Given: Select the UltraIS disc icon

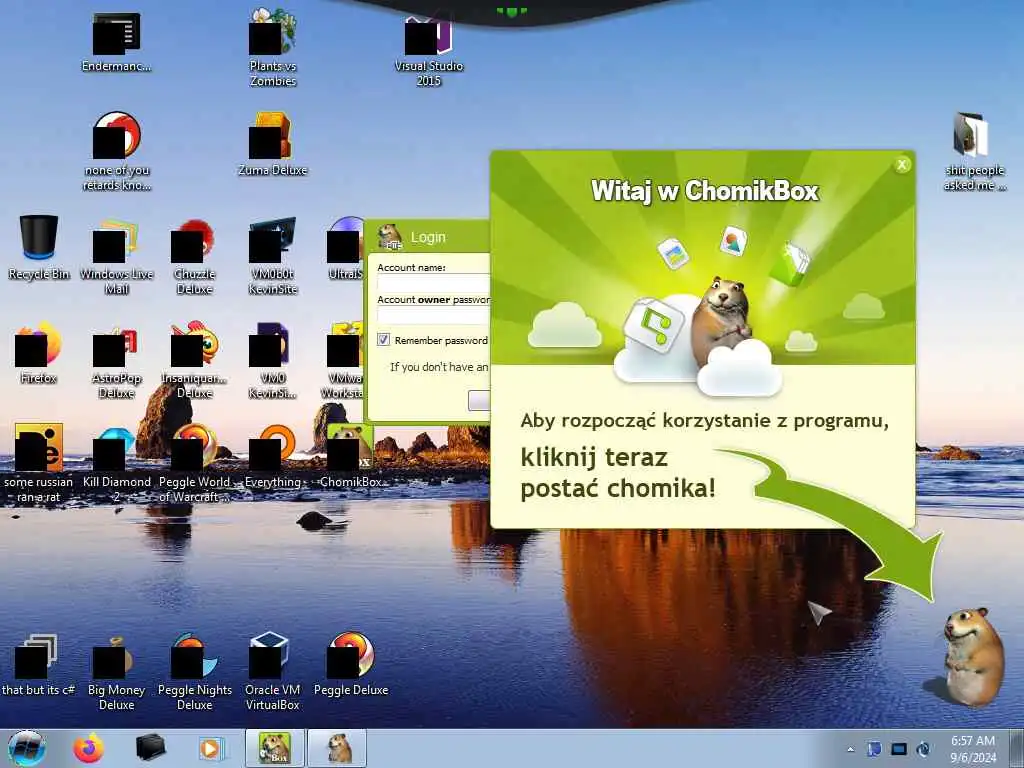Looking at the screenshot, I should point(345,248).
